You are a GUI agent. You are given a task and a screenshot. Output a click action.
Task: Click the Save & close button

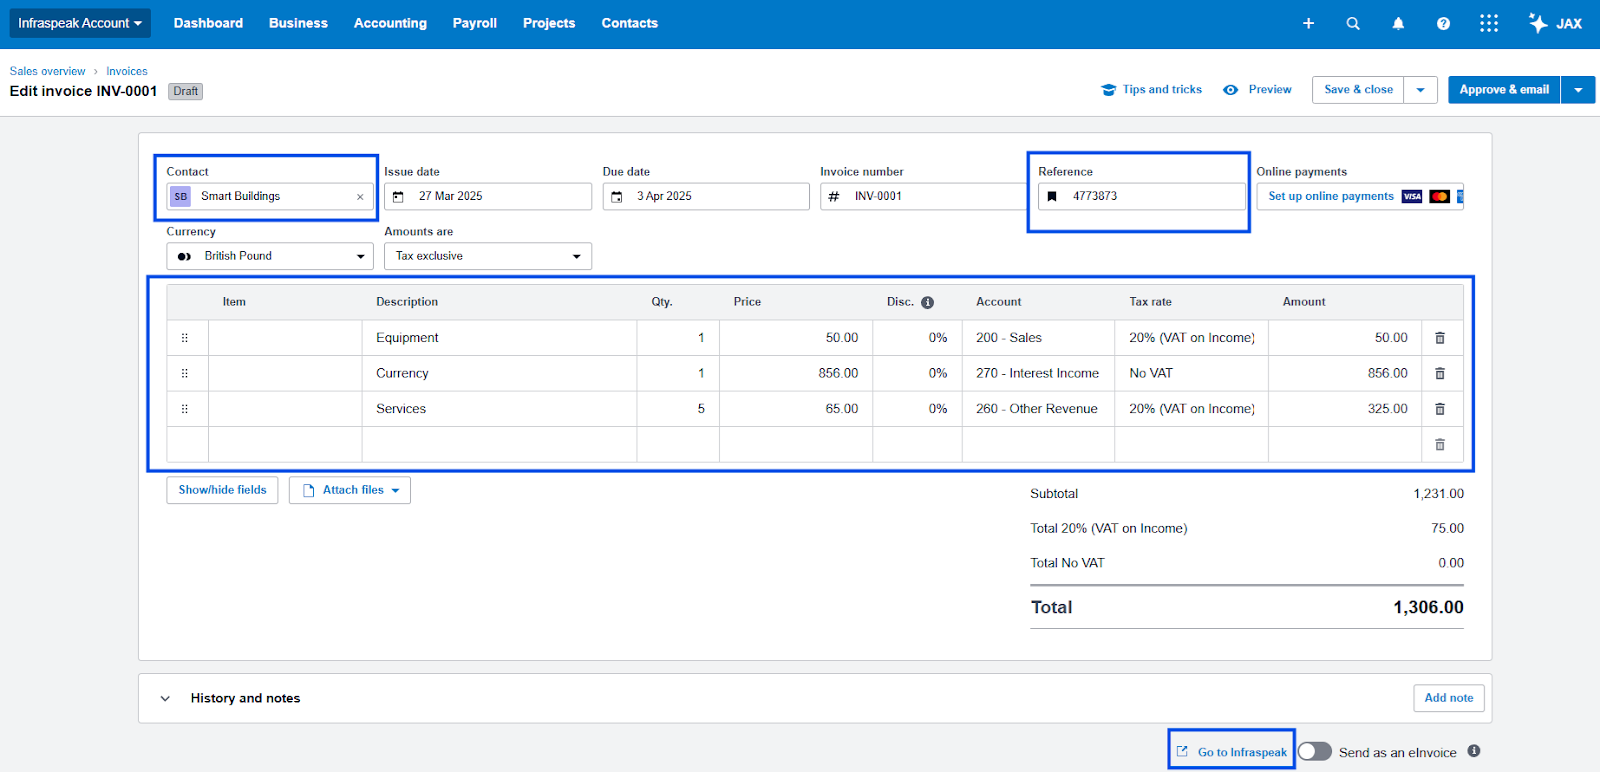tap(1359, 90)
